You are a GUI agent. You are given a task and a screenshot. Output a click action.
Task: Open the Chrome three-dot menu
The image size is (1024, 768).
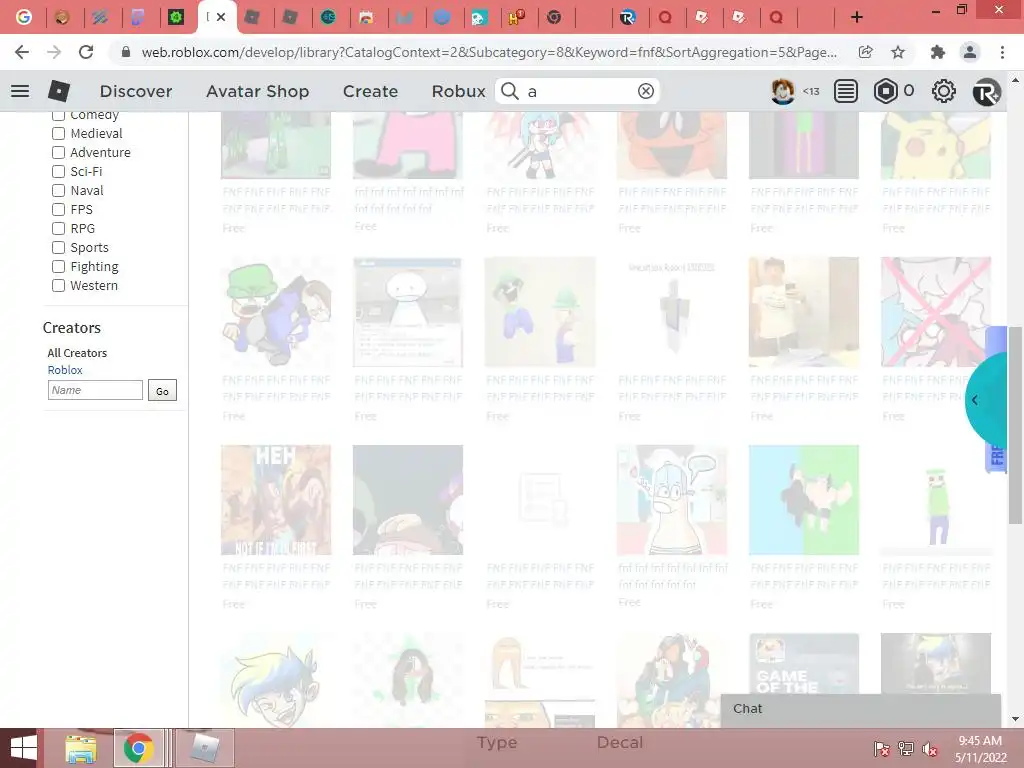point(1002,52)
